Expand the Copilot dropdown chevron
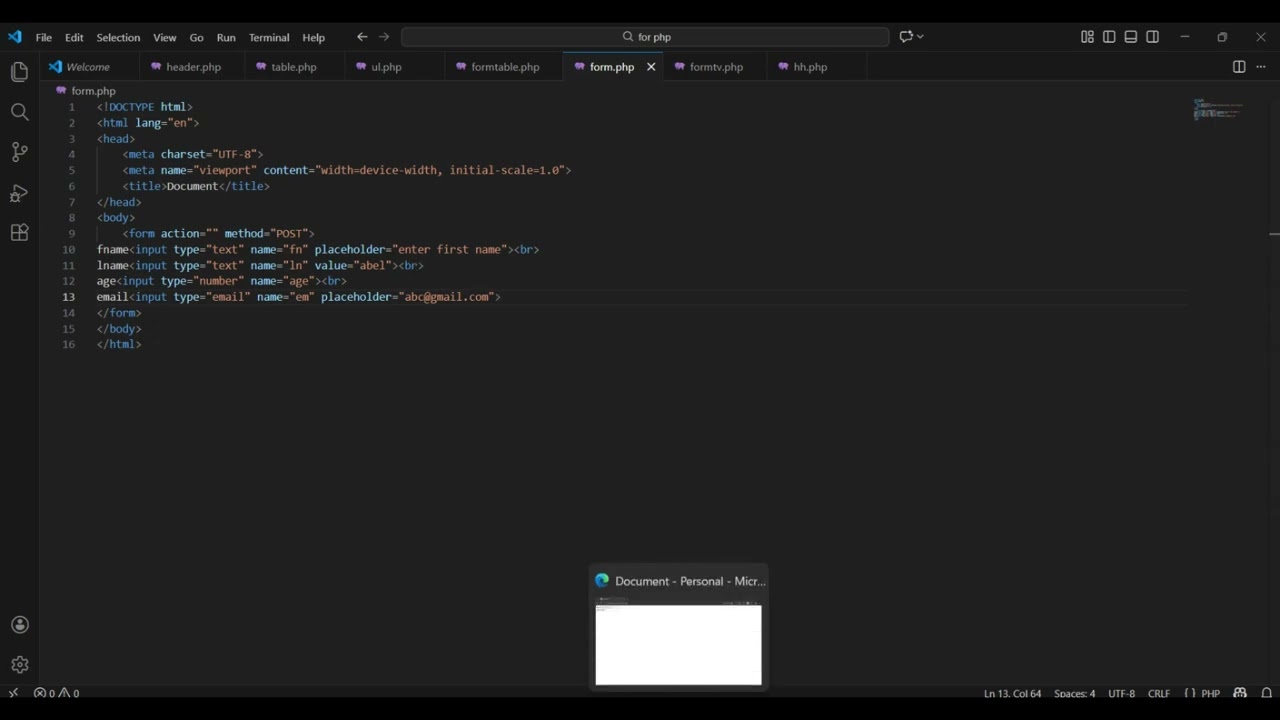1280x720 pixels. (x=920, y=37)
